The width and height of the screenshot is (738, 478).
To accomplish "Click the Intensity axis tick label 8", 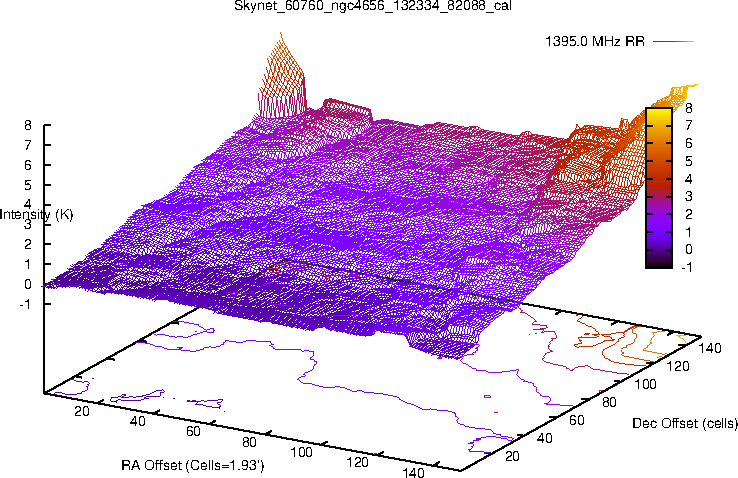I will click(28, 125).
